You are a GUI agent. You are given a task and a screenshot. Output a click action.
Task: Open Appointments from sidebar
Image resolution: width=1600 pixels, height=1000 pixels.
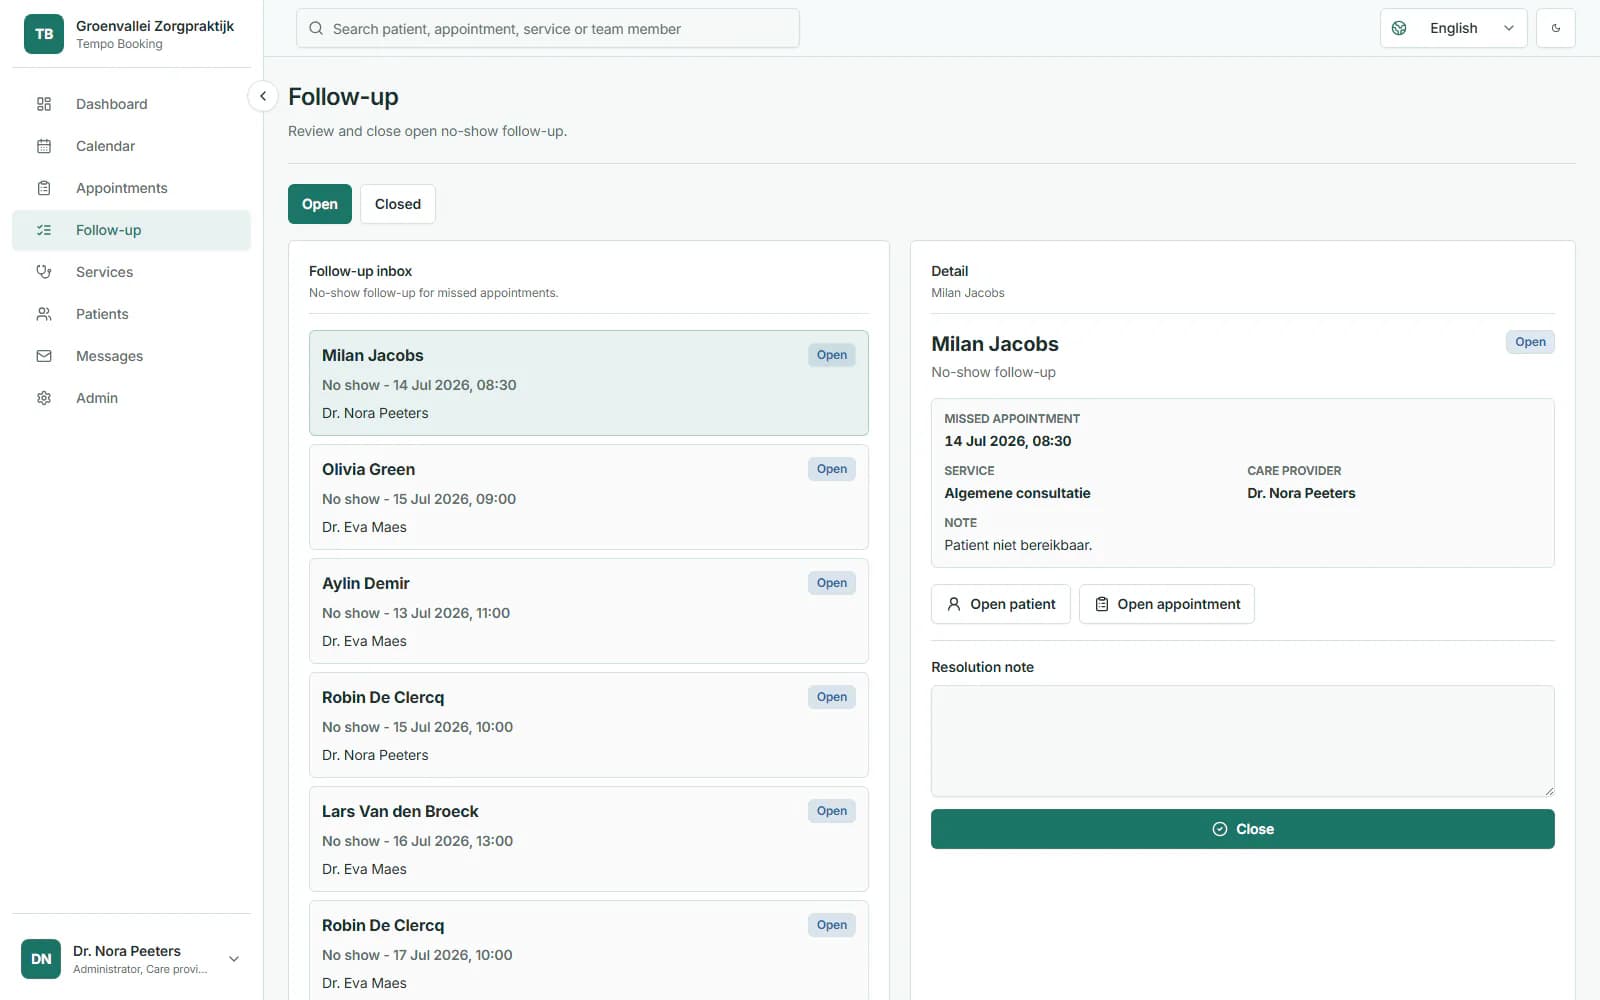131,188
